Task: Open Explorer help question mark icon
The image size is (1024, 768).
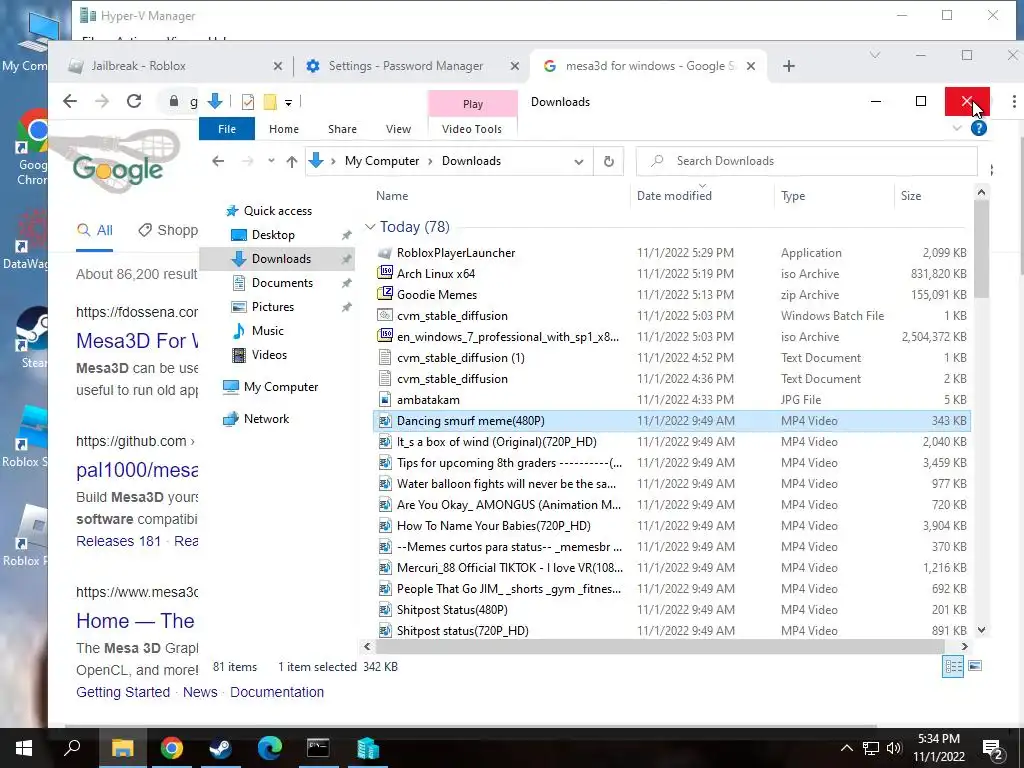Action: pos(978,128)
